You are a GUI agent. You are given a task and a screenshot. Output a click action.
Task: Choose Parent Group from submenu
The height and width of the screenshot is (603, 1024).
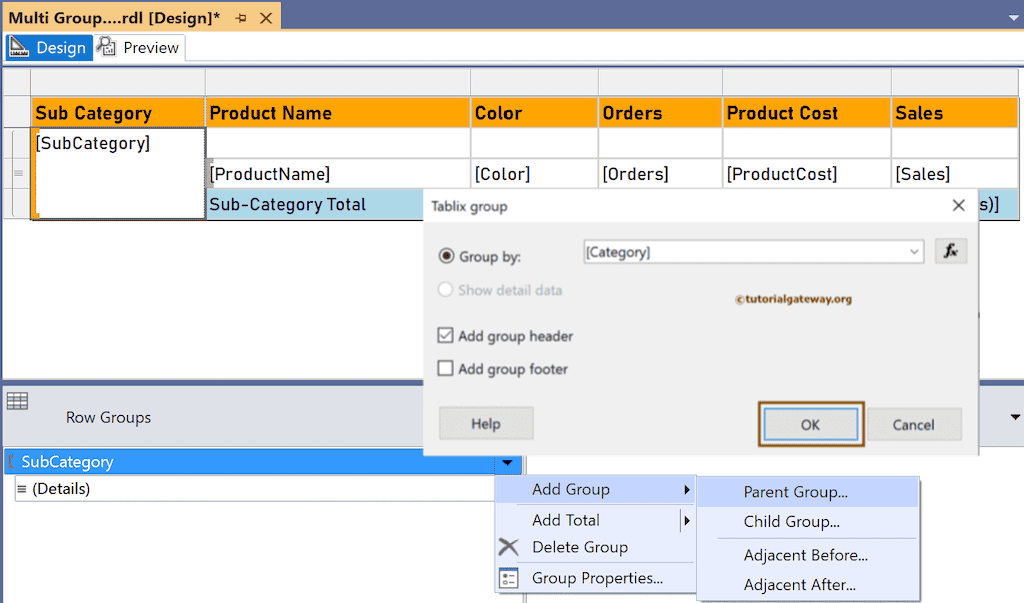coord(795,492)
